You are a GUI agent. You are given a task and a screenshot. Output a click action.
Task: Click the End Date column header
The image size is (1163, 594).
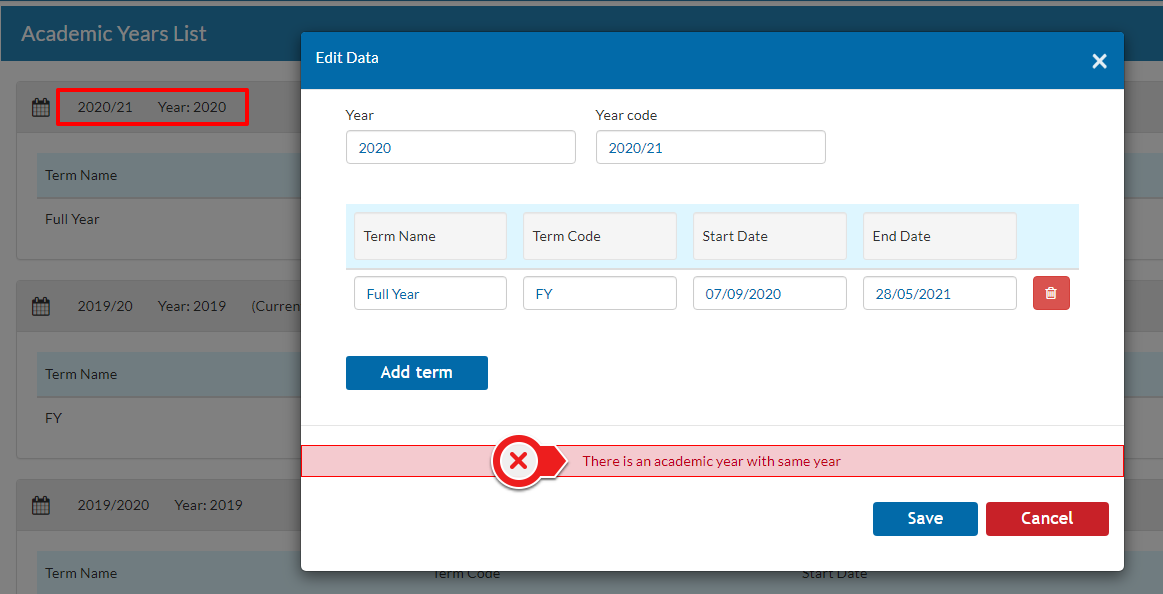(x=939, y=236)
